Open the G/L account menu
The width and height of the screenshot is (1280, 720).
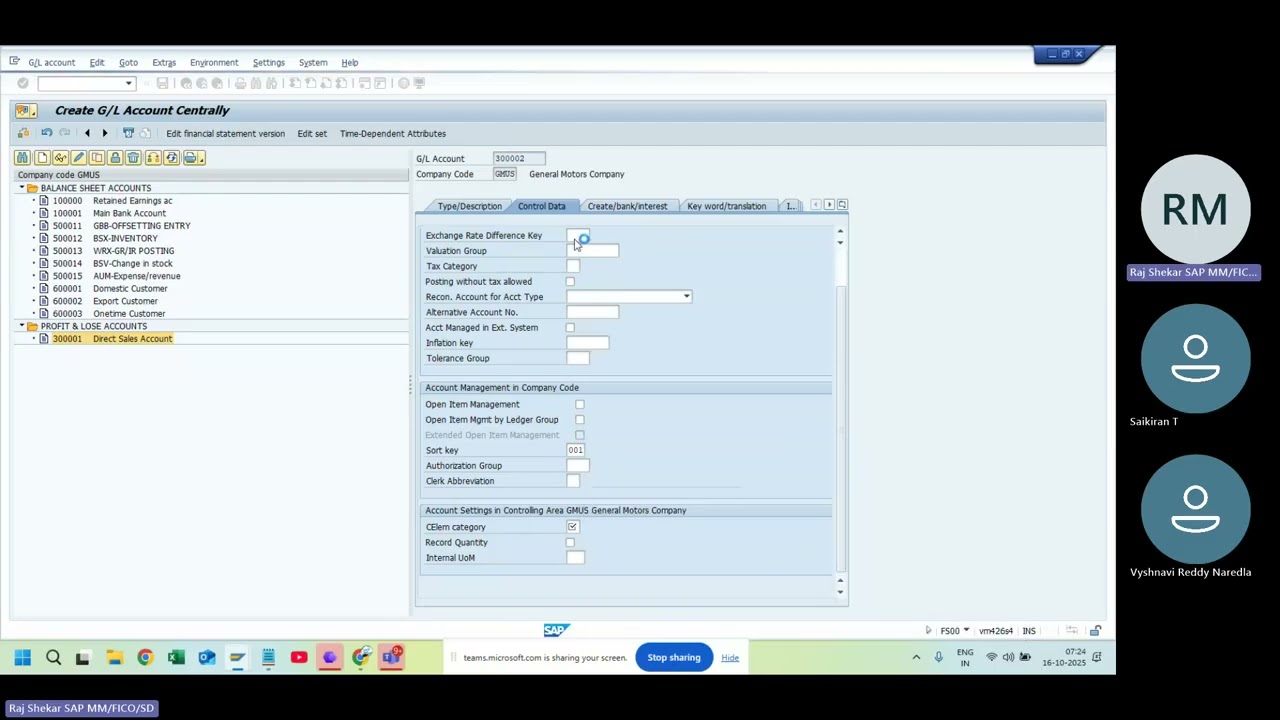coord(51,62)
